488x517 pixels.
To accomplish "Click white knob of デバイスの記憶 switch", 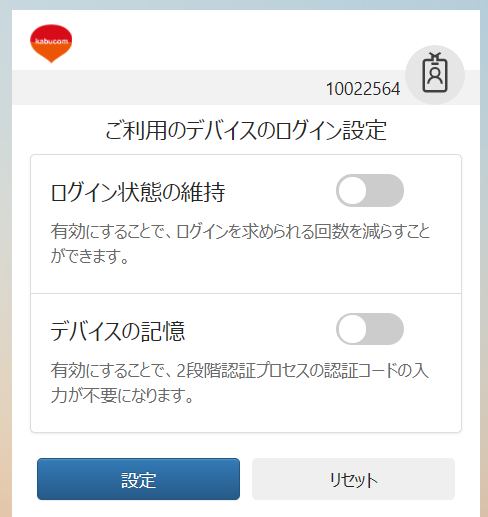I will point(353,329).
